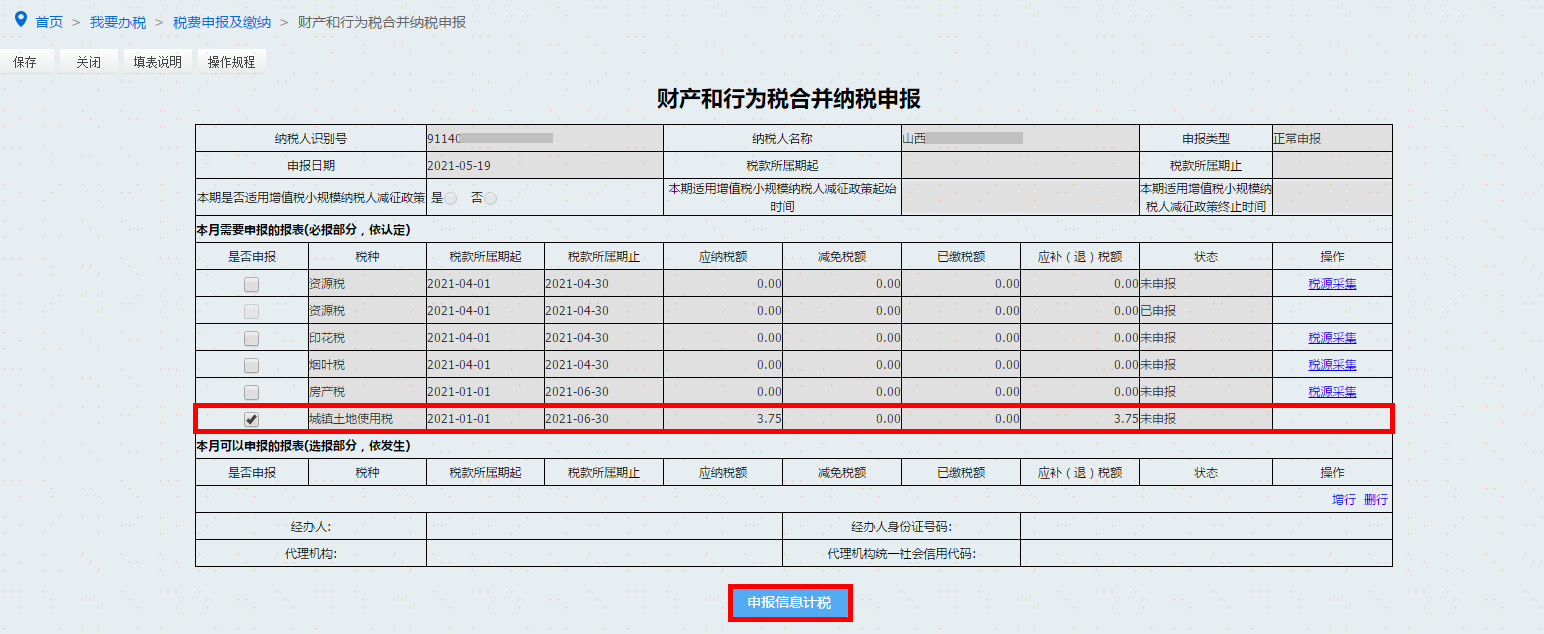
Task: Click the 代理机构统一社会信用代码 input field
Action: tap(1206, 553)
